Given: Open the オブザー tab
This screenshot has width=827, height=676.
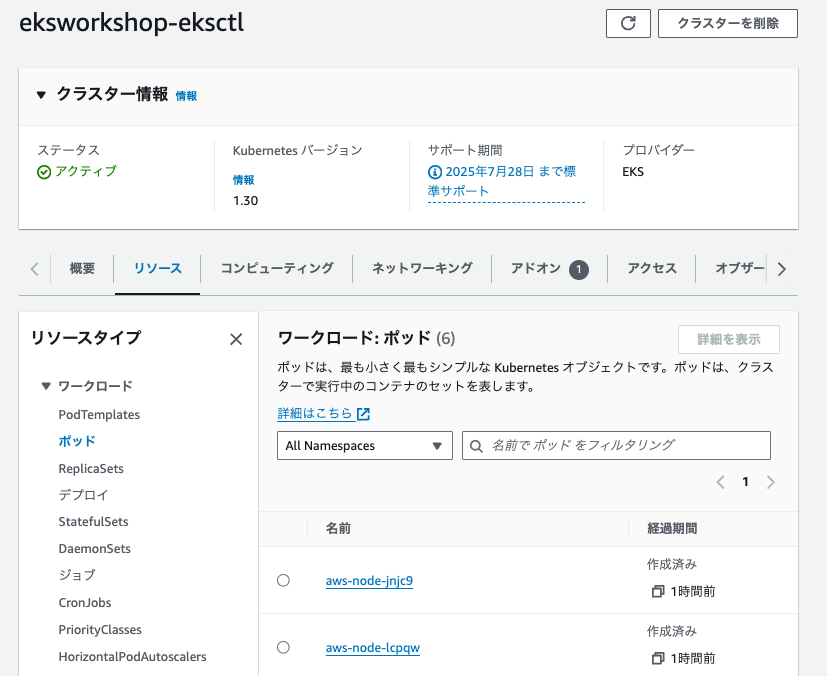Looking at the screenshot, I should pyautogui.click(x=739, y=268).
